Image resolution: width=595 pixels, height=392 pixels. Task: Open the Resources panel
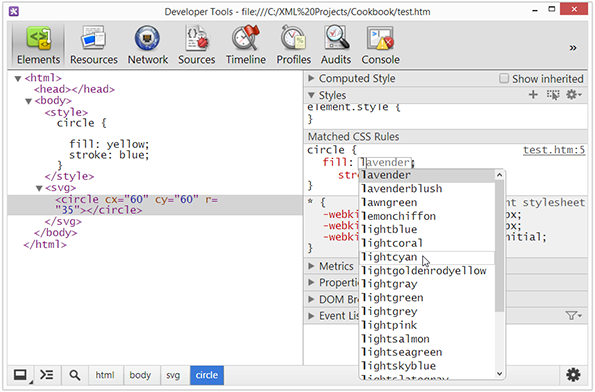(94, 45)
